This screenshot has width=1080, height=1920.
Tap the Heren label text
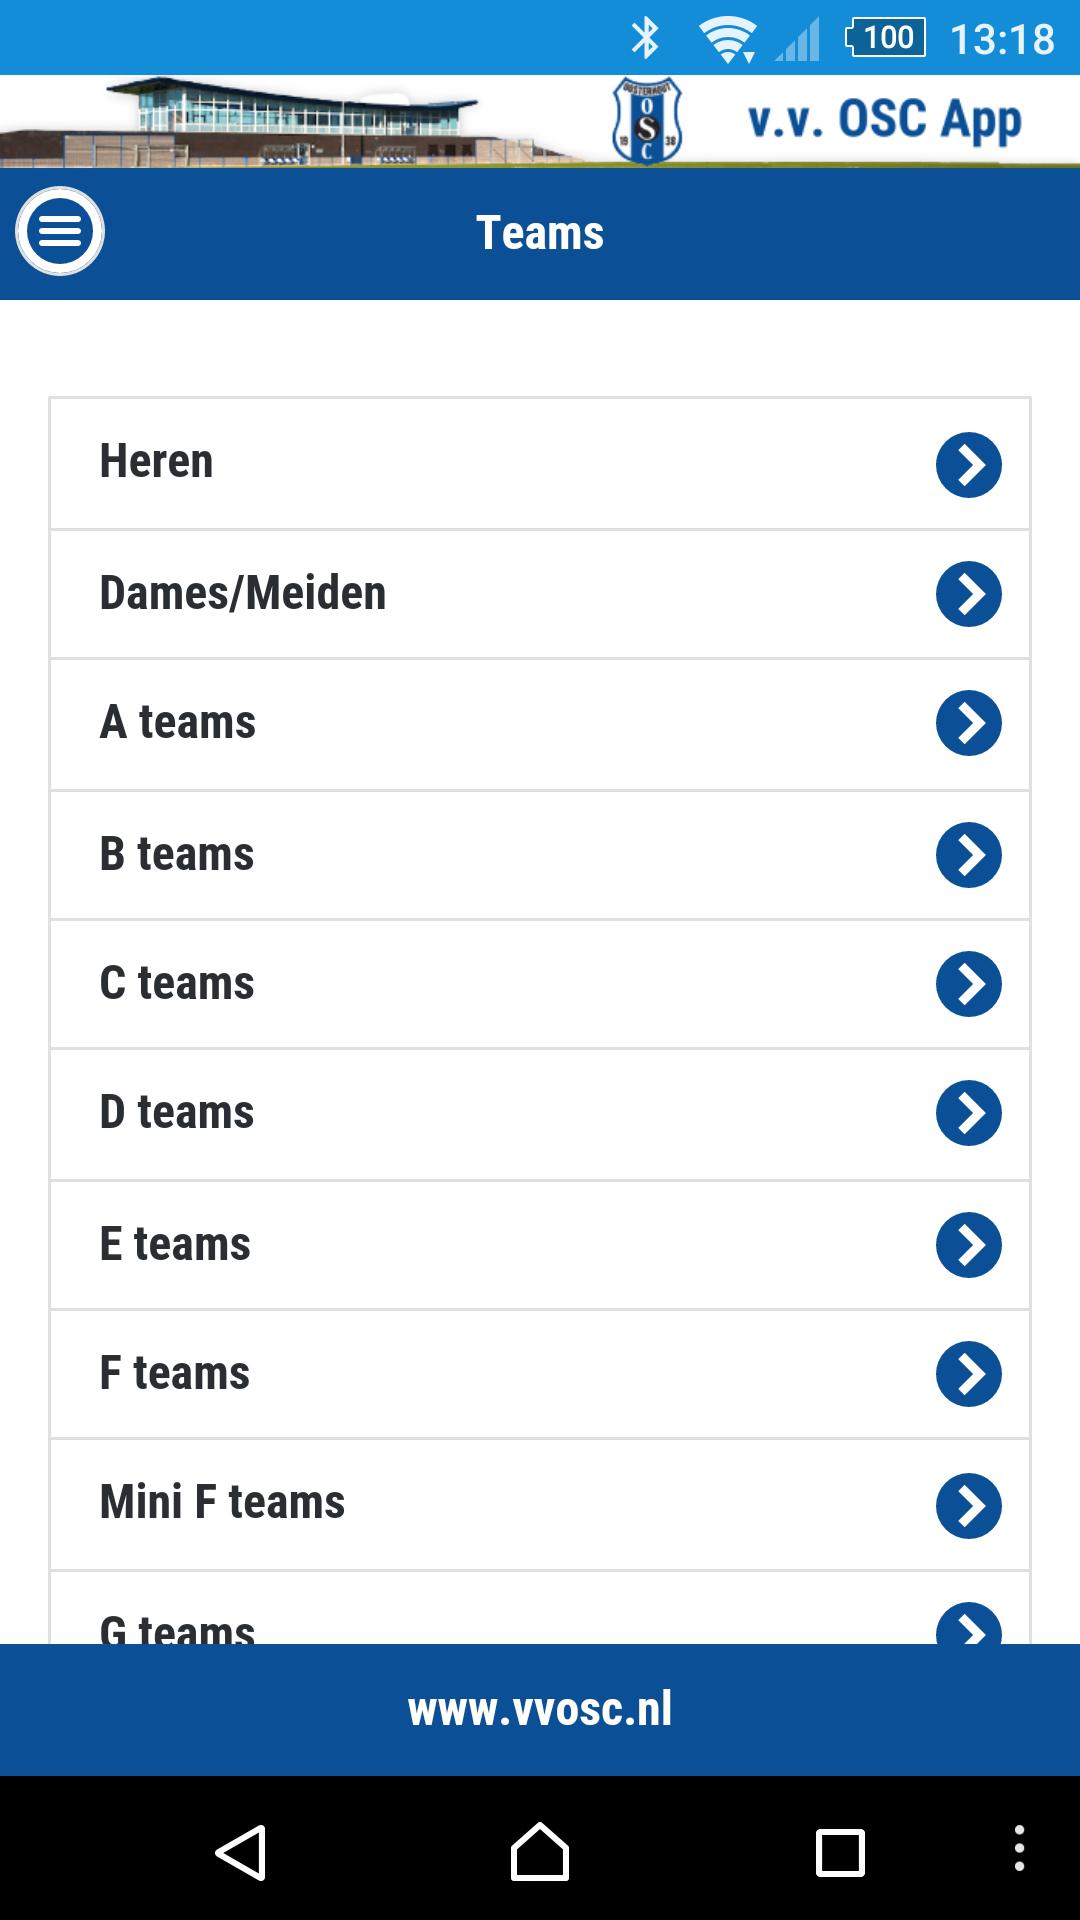(157, 462)
